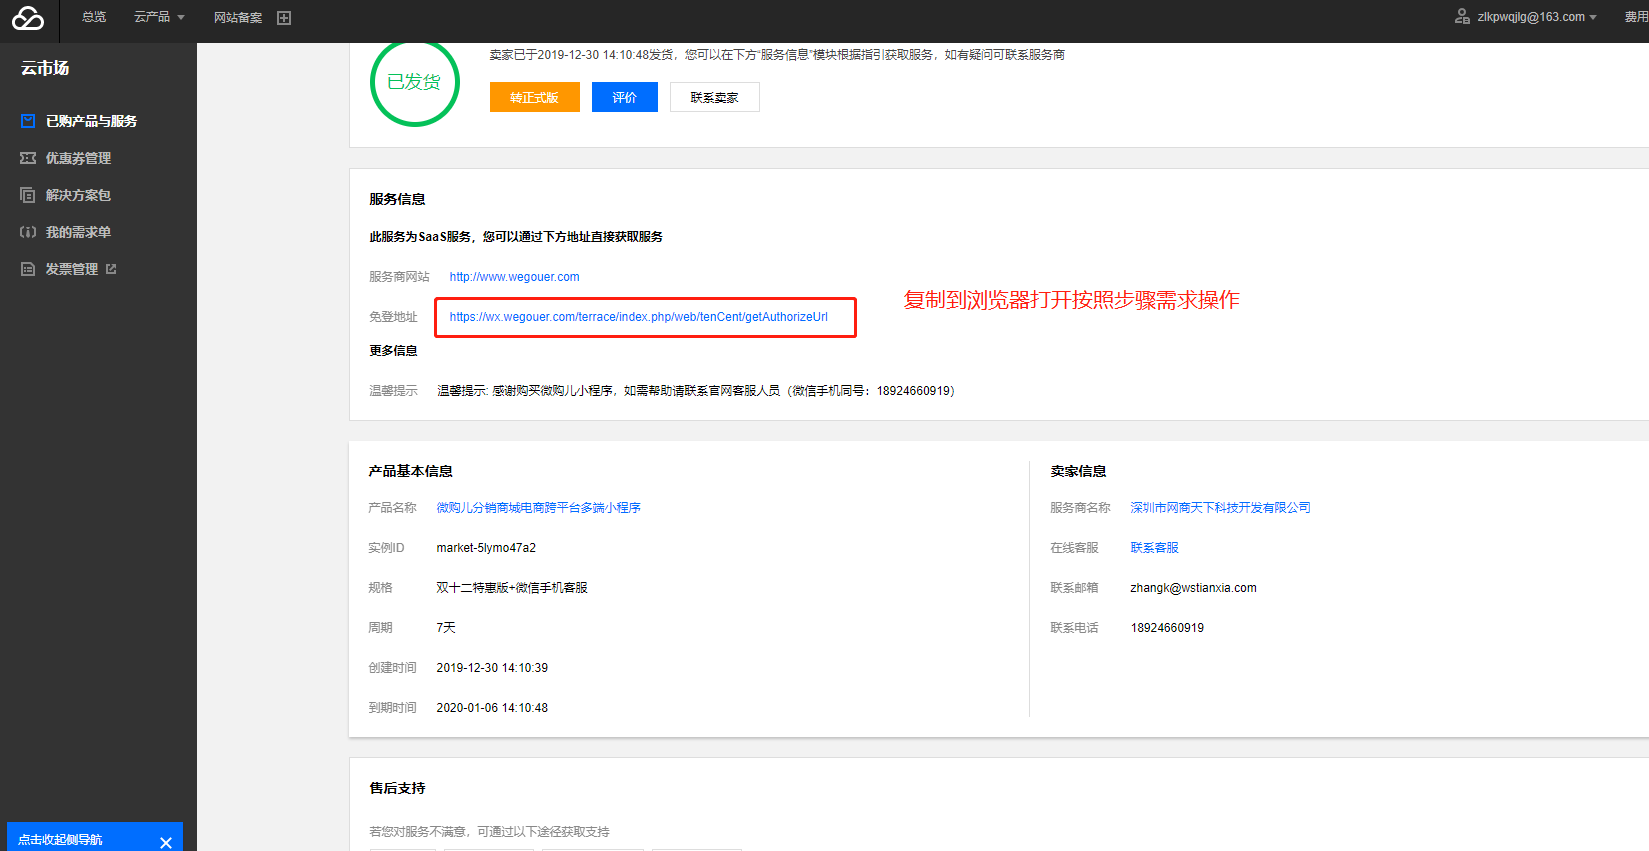This screenshot has height=851, width=1649.
Task: Click the 评价 blue button
Action: click(x=625, y=97)
